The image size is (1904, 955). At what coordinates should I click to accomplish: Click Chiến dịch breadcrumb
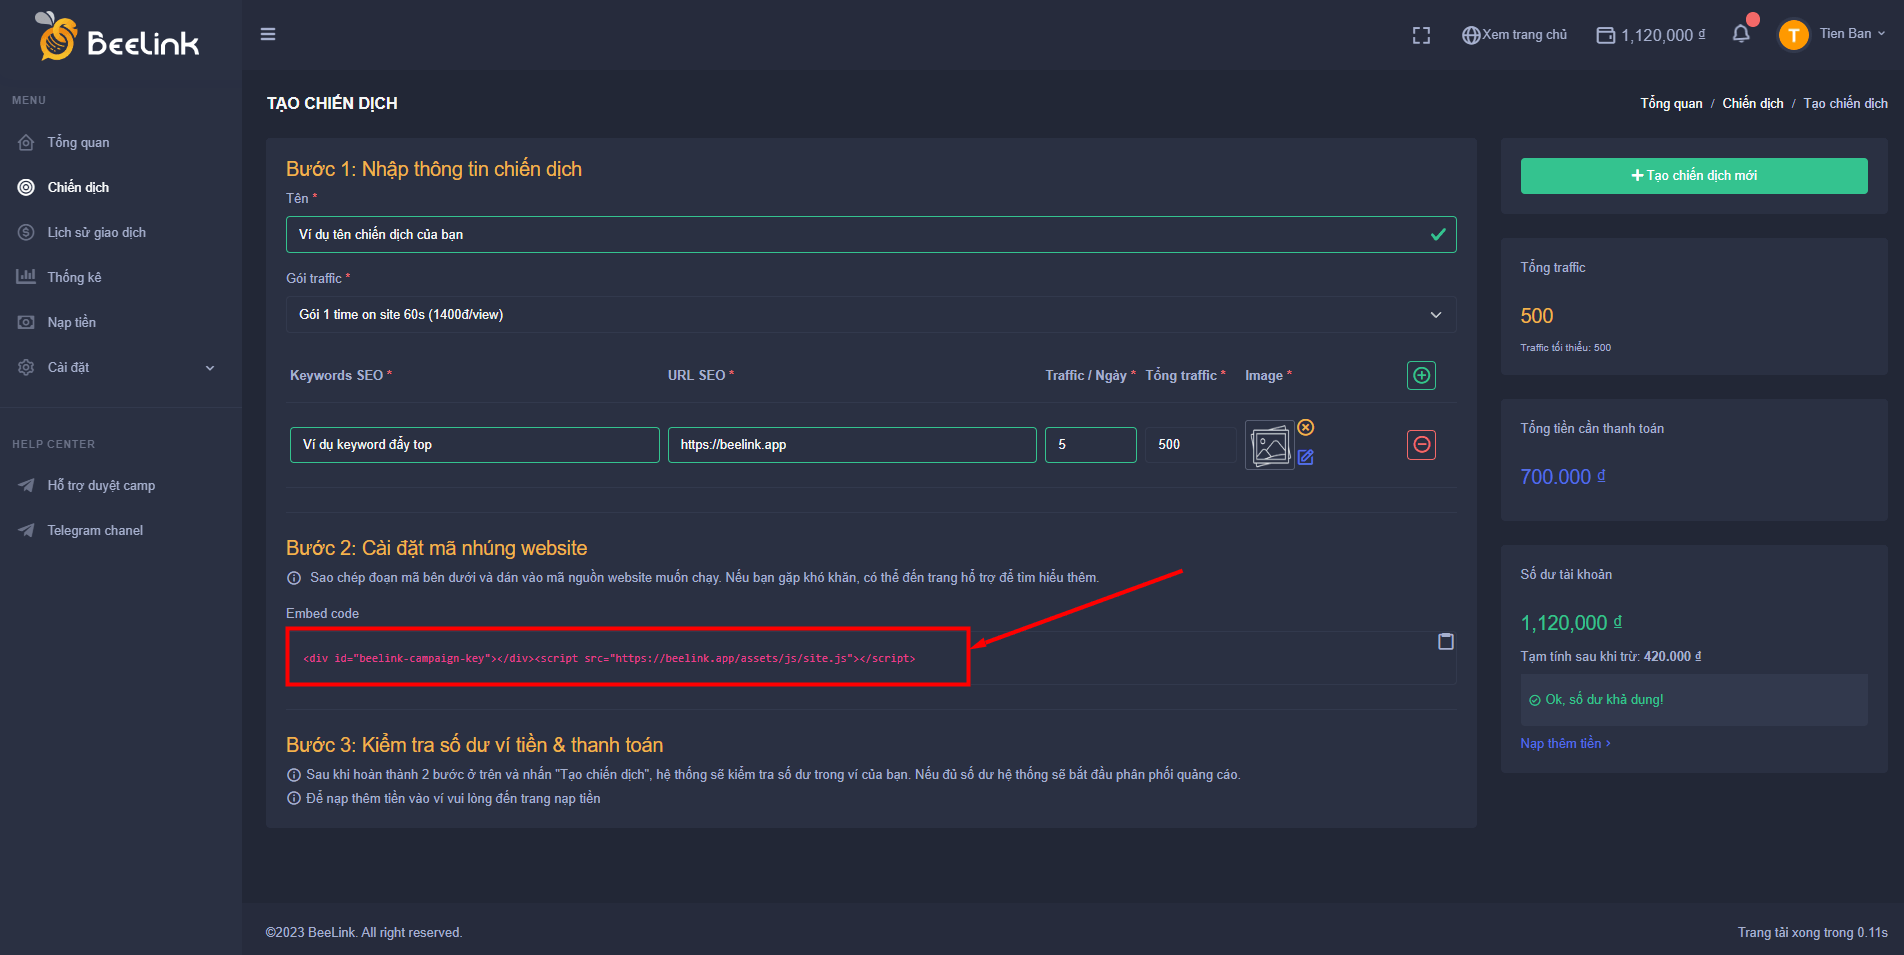tap(1753, 103)
